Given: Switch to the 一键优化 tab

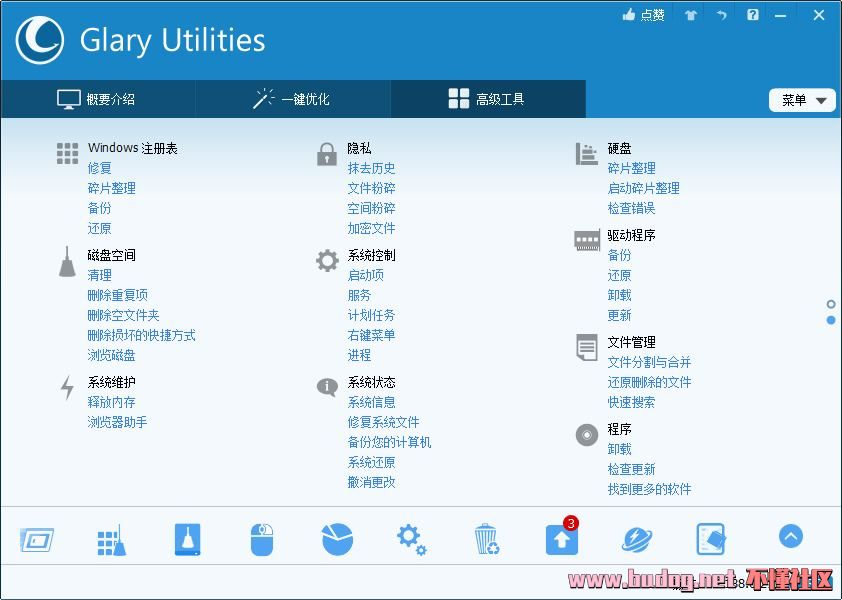Looking at the screenshot, I should (292, 99).
